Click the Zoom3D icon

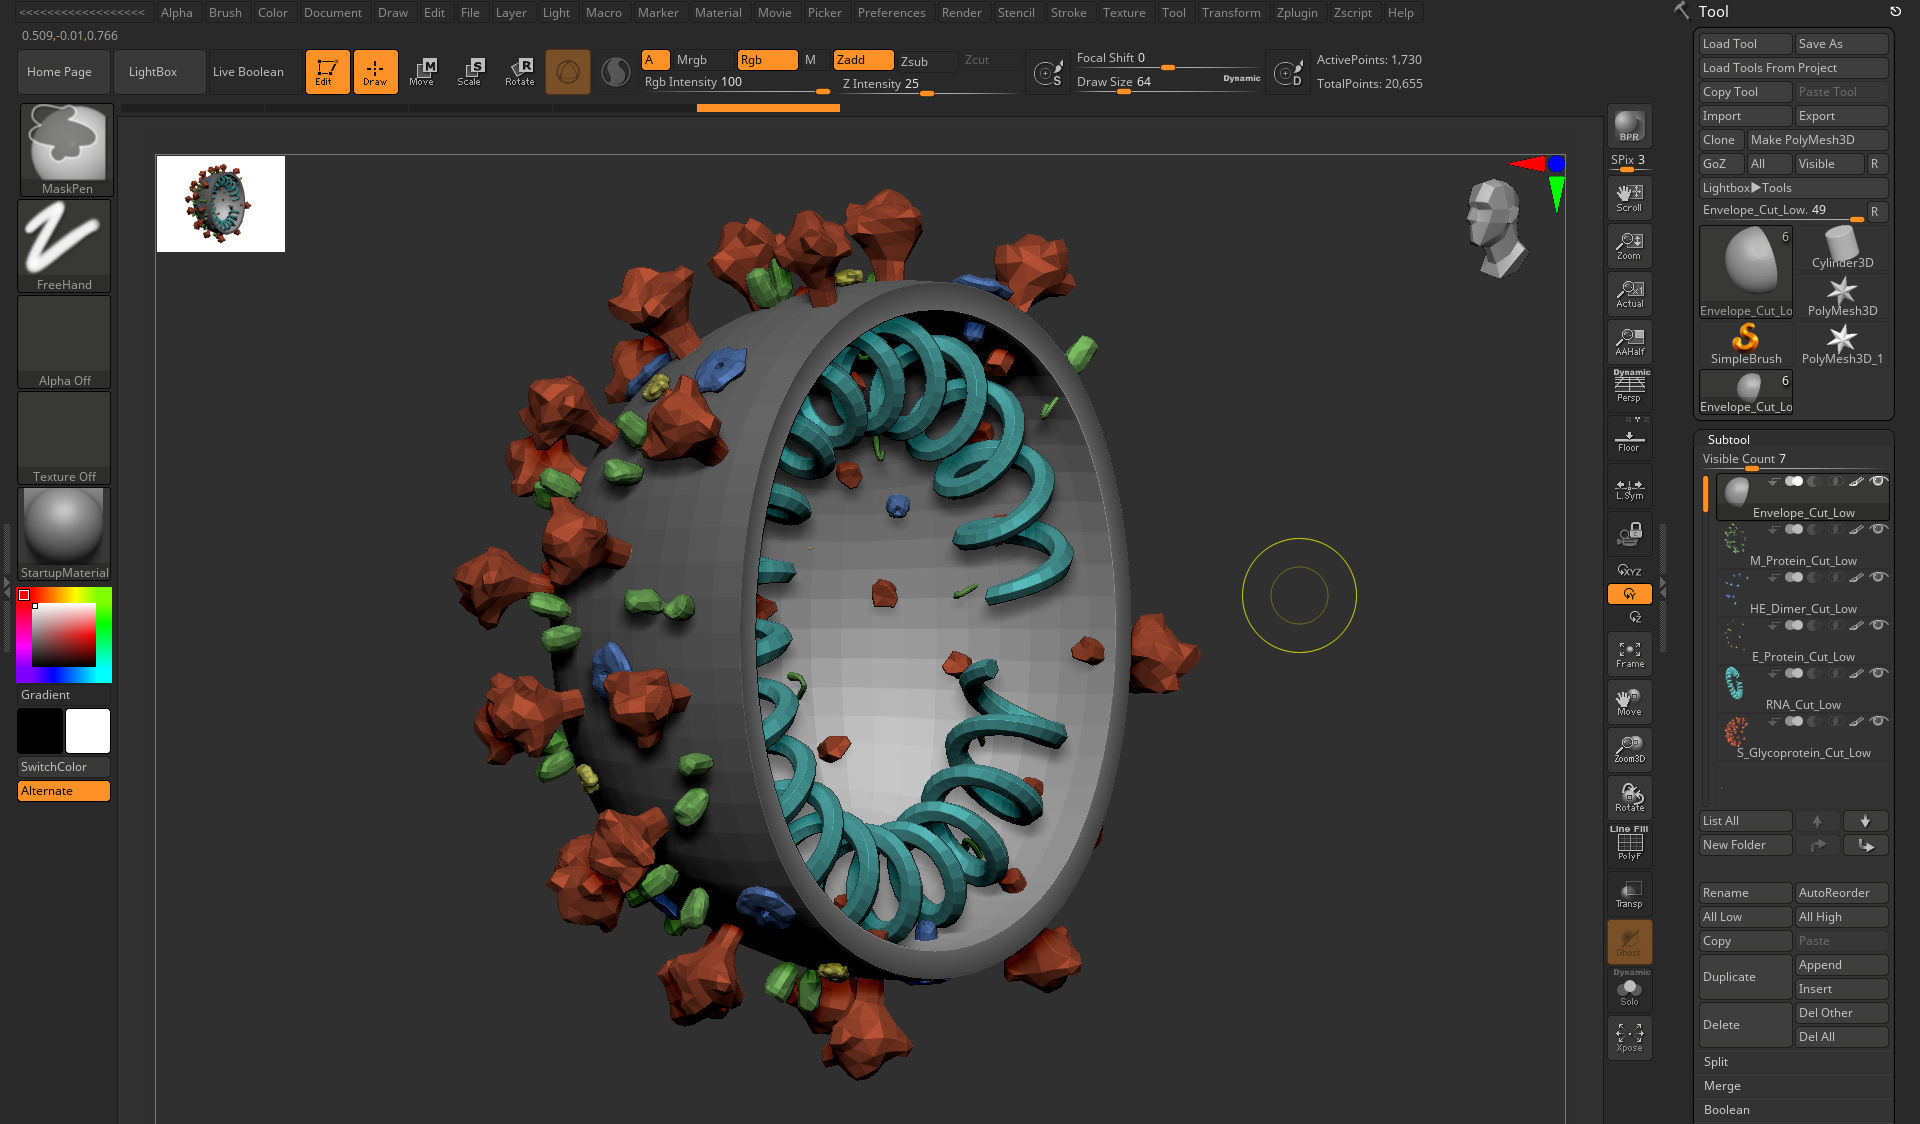pos(1629,749)
